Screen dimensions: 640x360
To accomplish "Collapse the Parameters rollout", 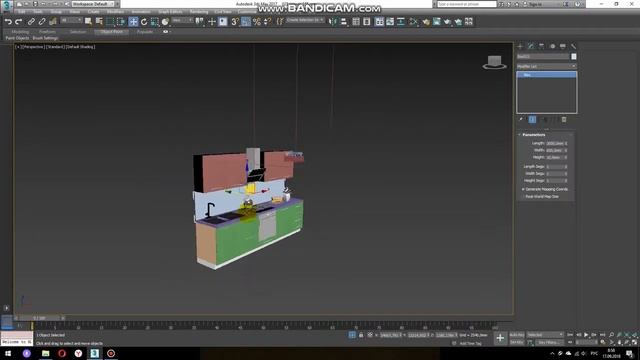I will click(534, 135).
